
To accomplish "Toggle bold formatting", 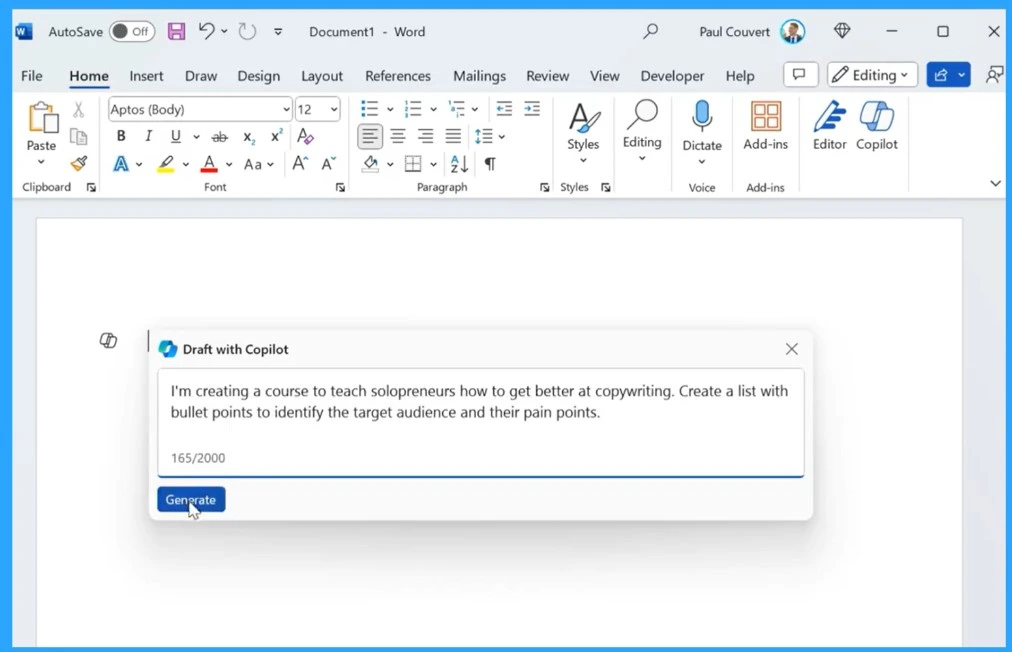I will [121, 137].
